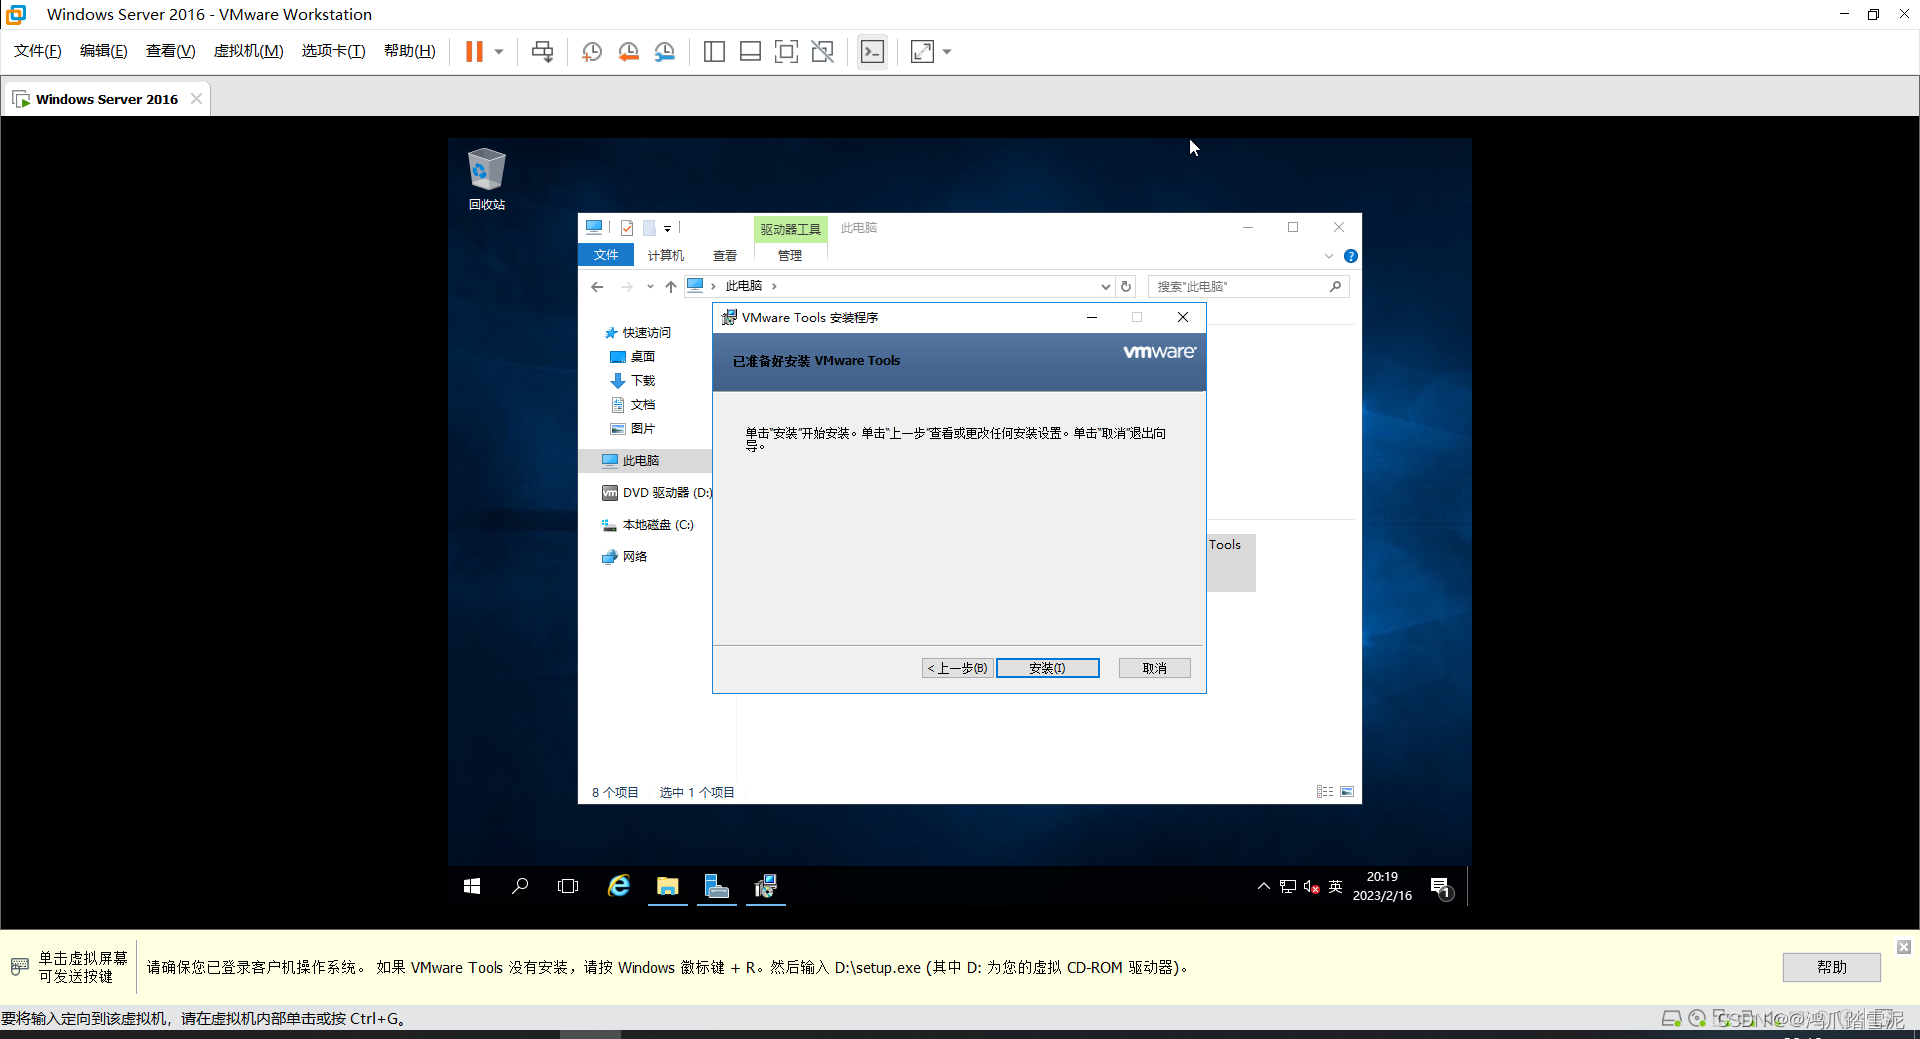The width and height of the screenshot is (1920, 1039).
Task: Show or hide the library sidebar icon
Action: [x=714, y=52]
